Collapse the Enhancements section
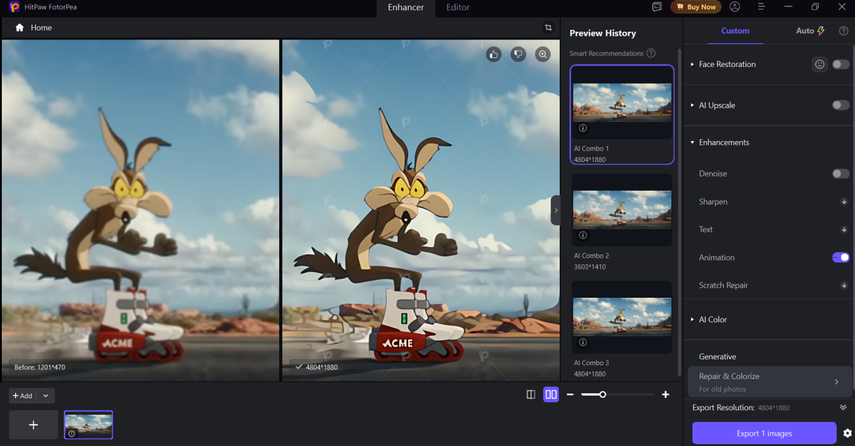855x446 pixels. pyautogui.click(x=692, y=142)
